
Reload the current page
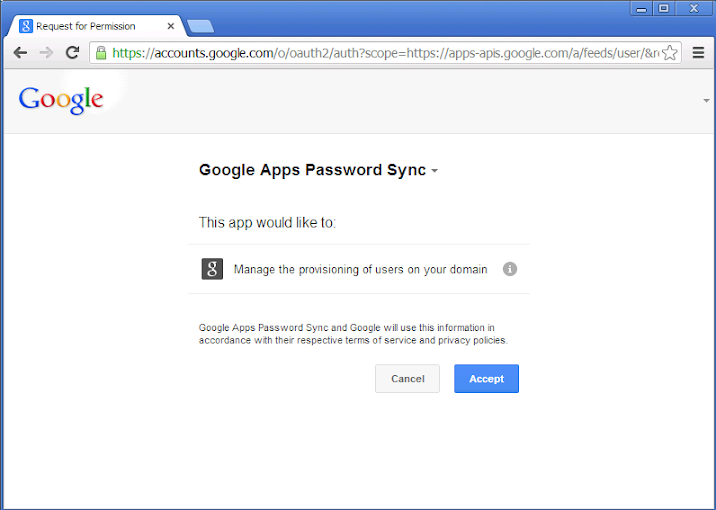tap(72, 53)
